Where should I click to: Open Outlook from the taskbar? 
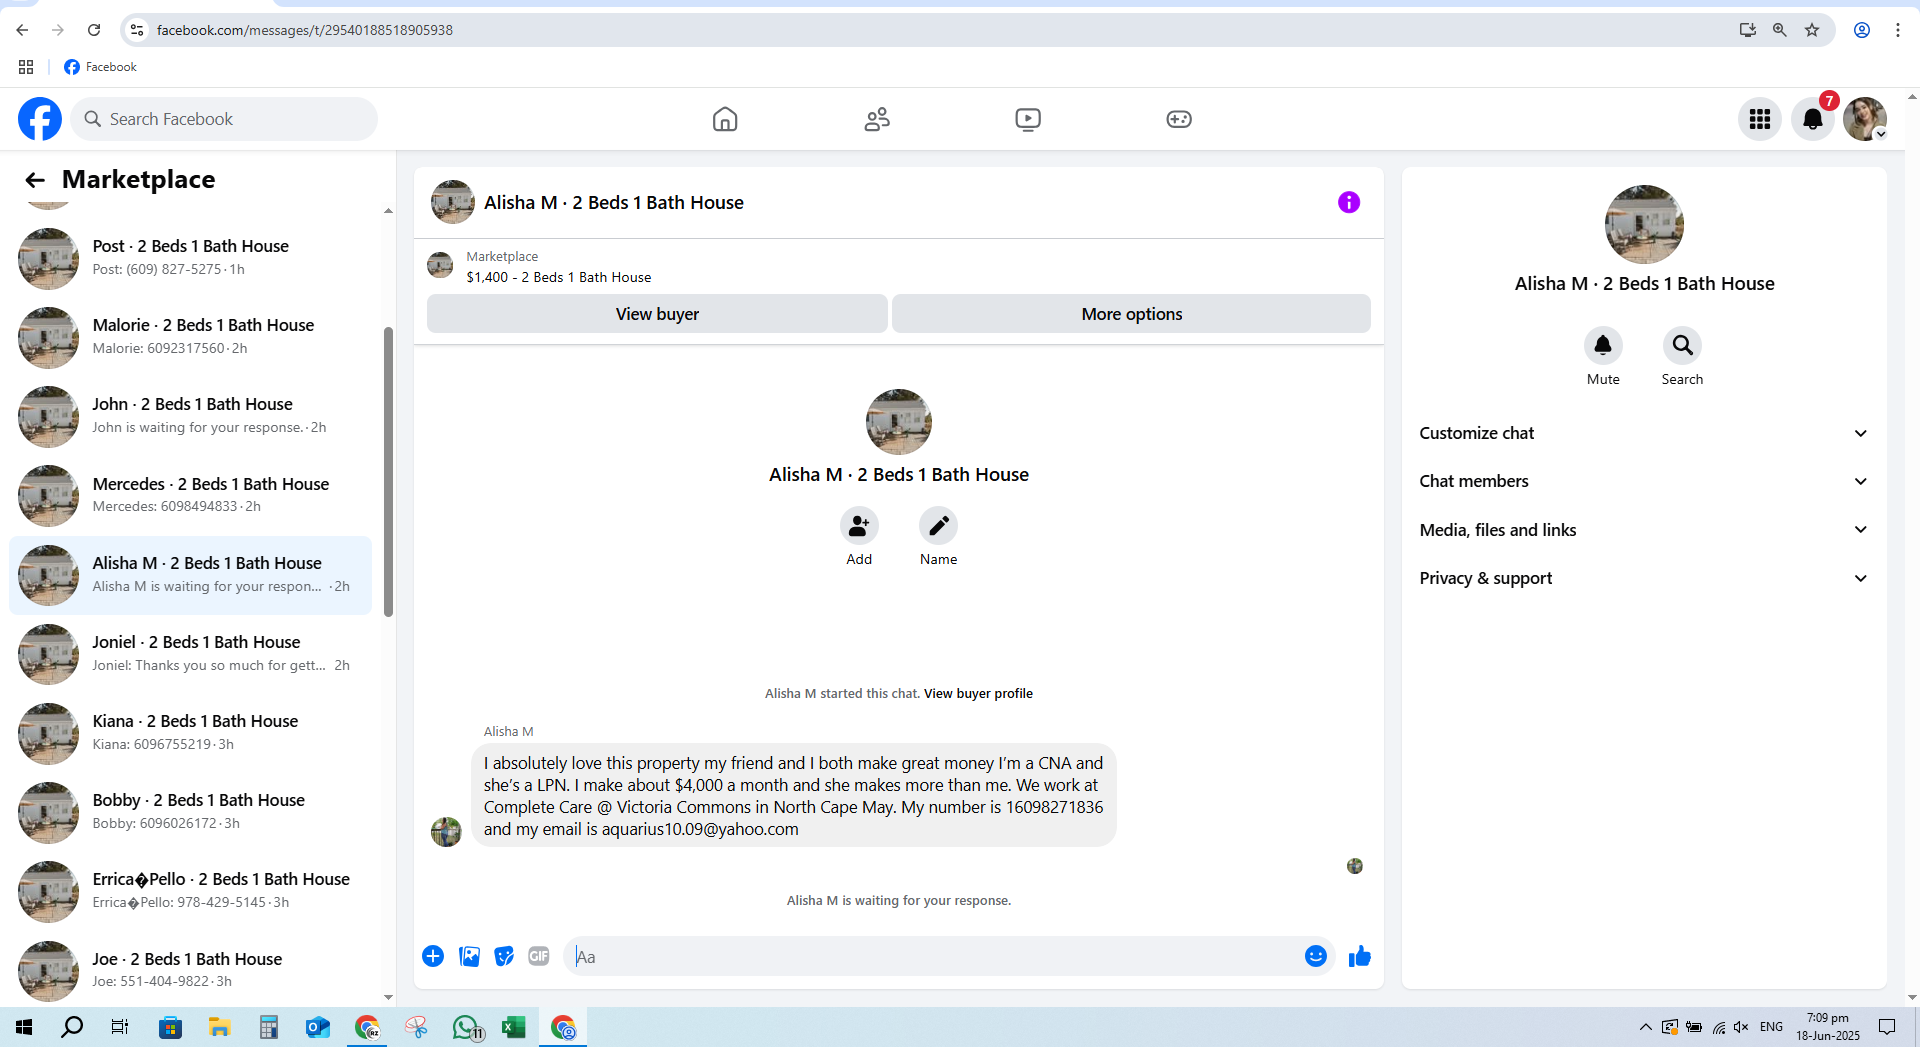pyautogui.click(x=317, y=1027)
